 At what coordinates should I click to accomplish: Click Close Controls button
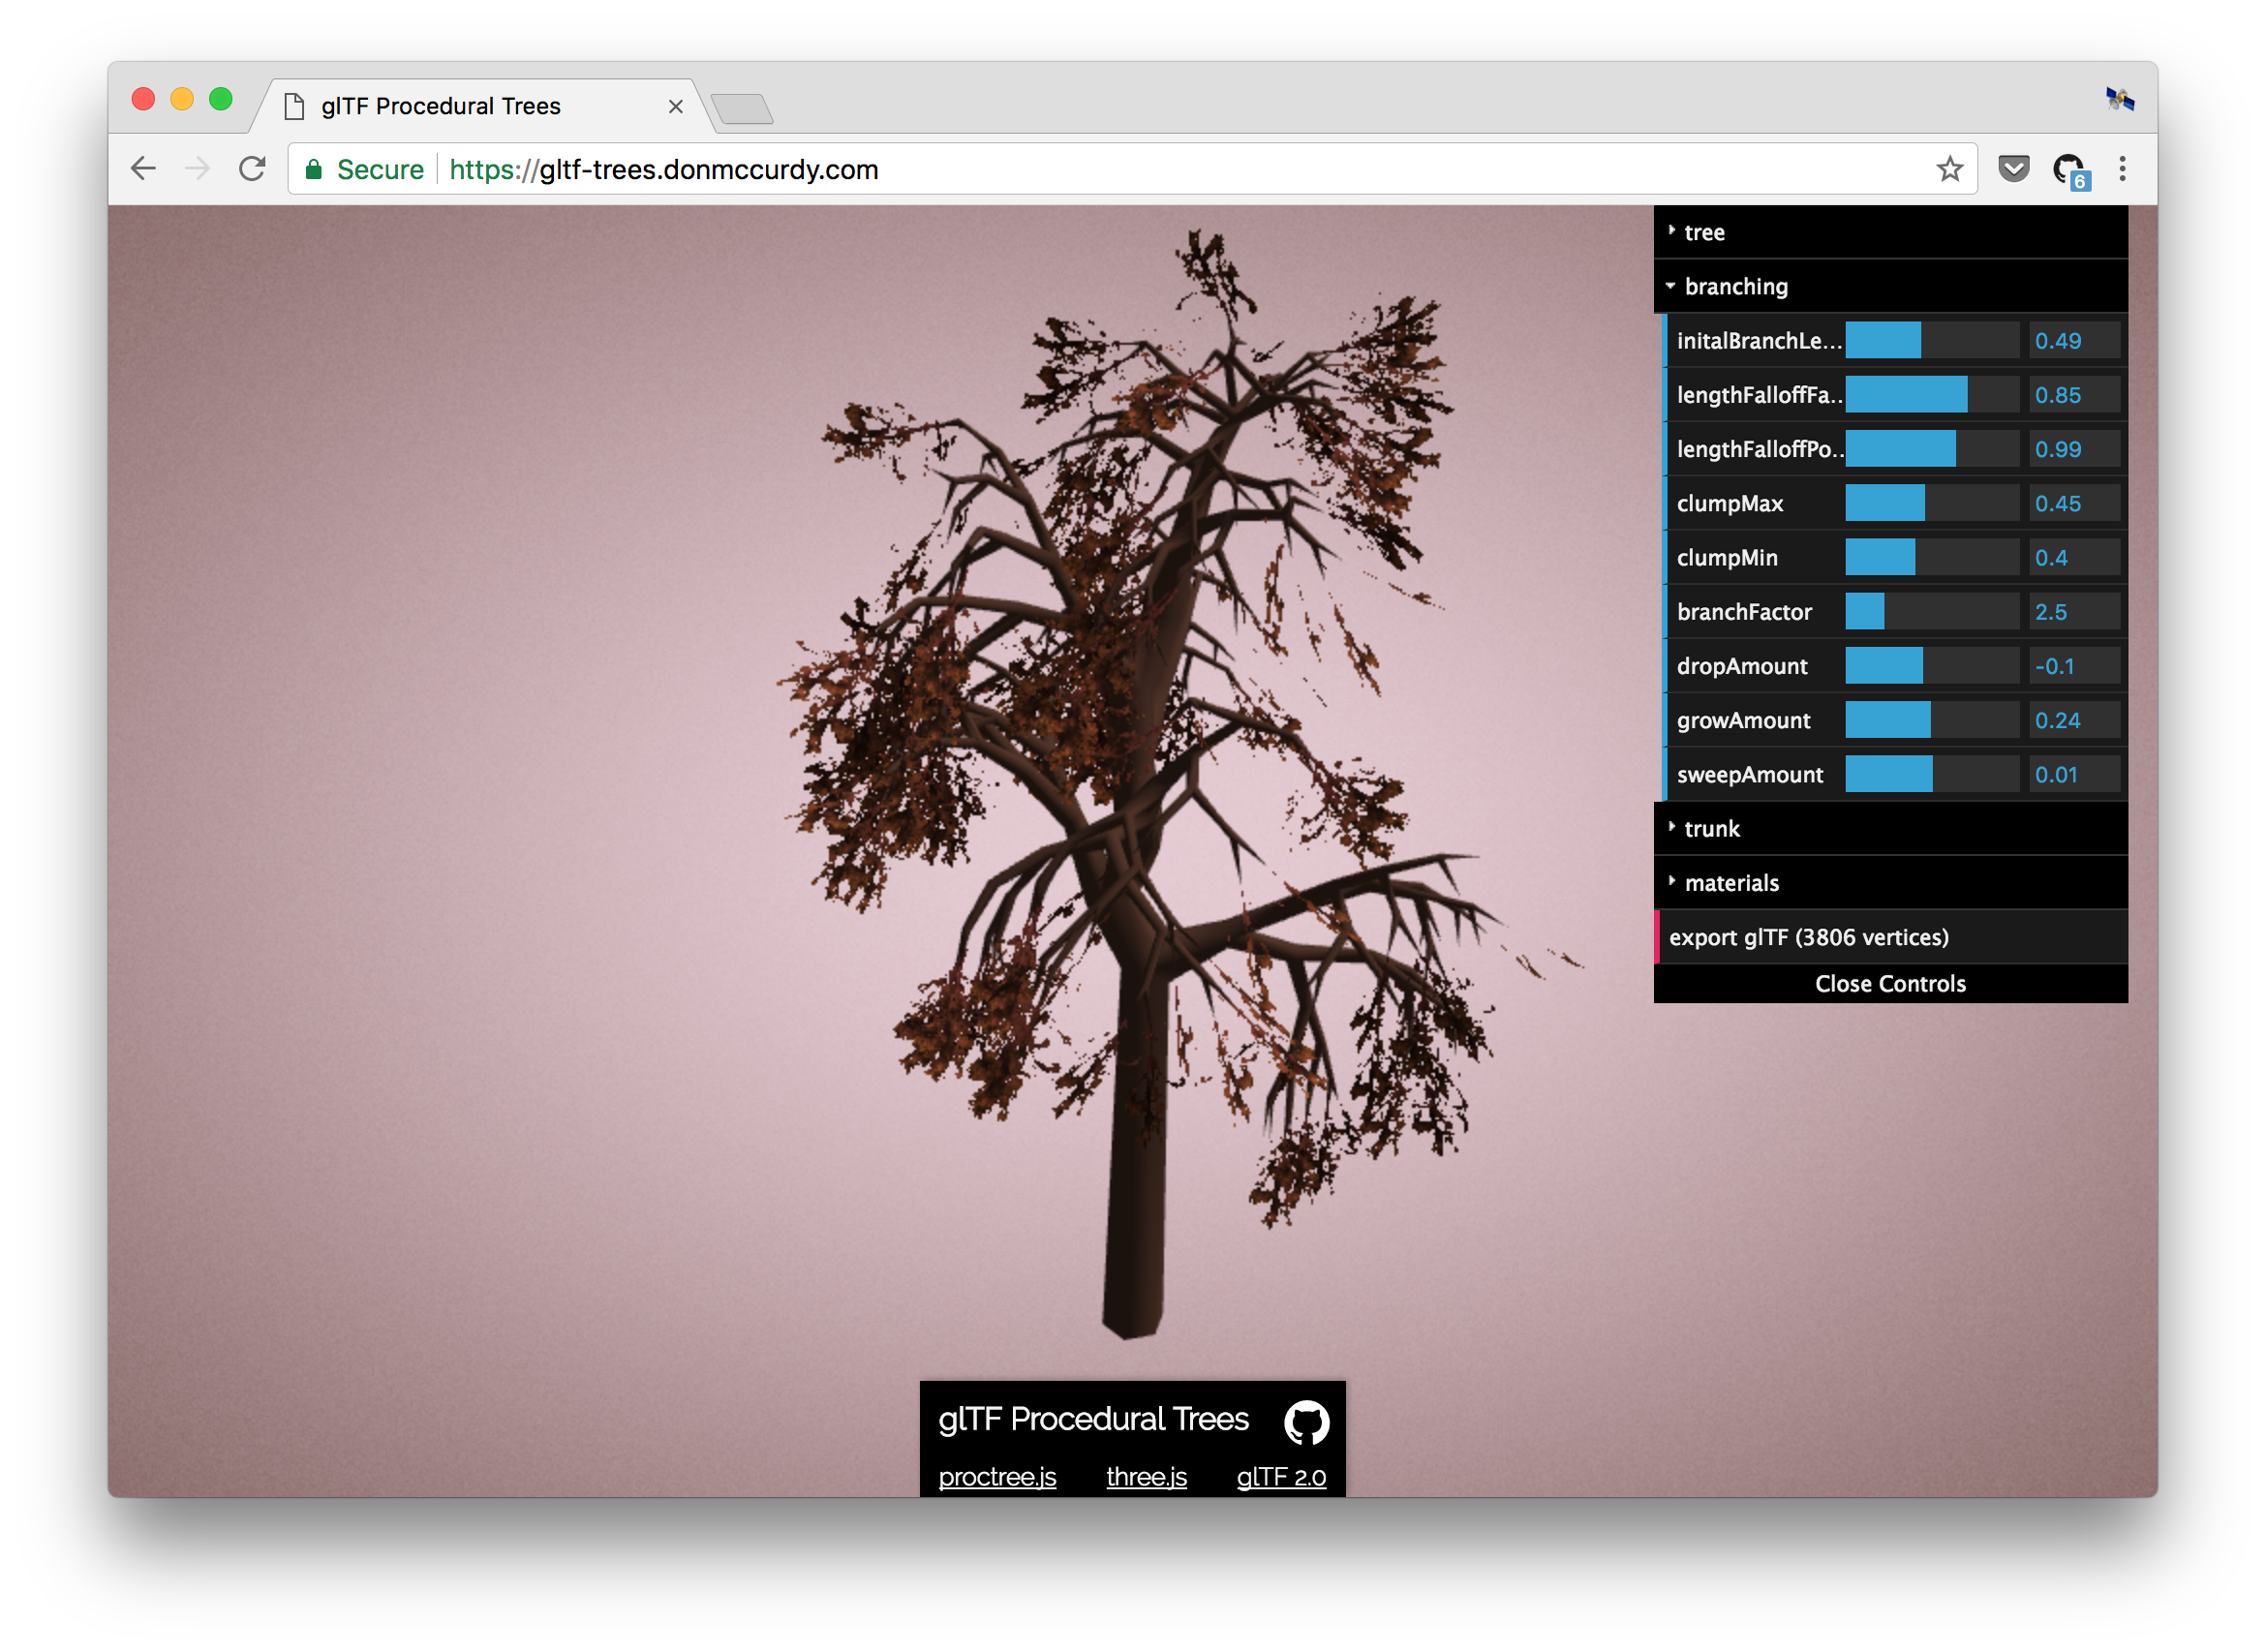click(1889, 984)
